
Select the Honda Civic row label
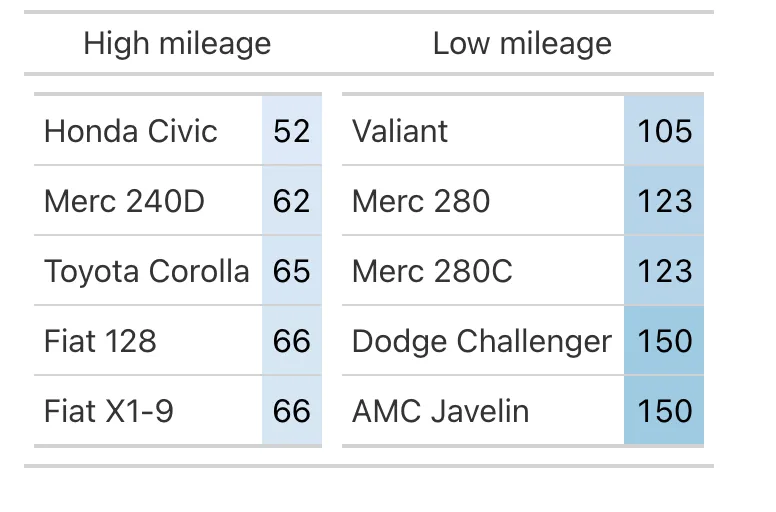pos(131,131)
